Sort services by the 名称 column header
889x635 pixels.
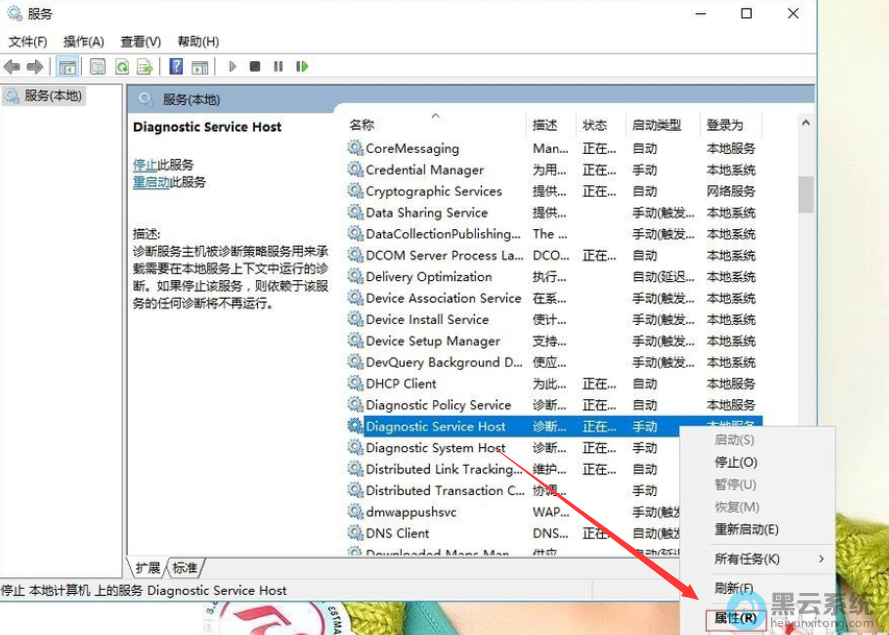click(x=360, y=124)
